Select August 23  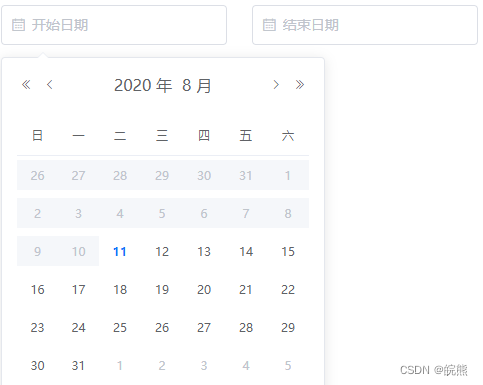tap(37, 327)
